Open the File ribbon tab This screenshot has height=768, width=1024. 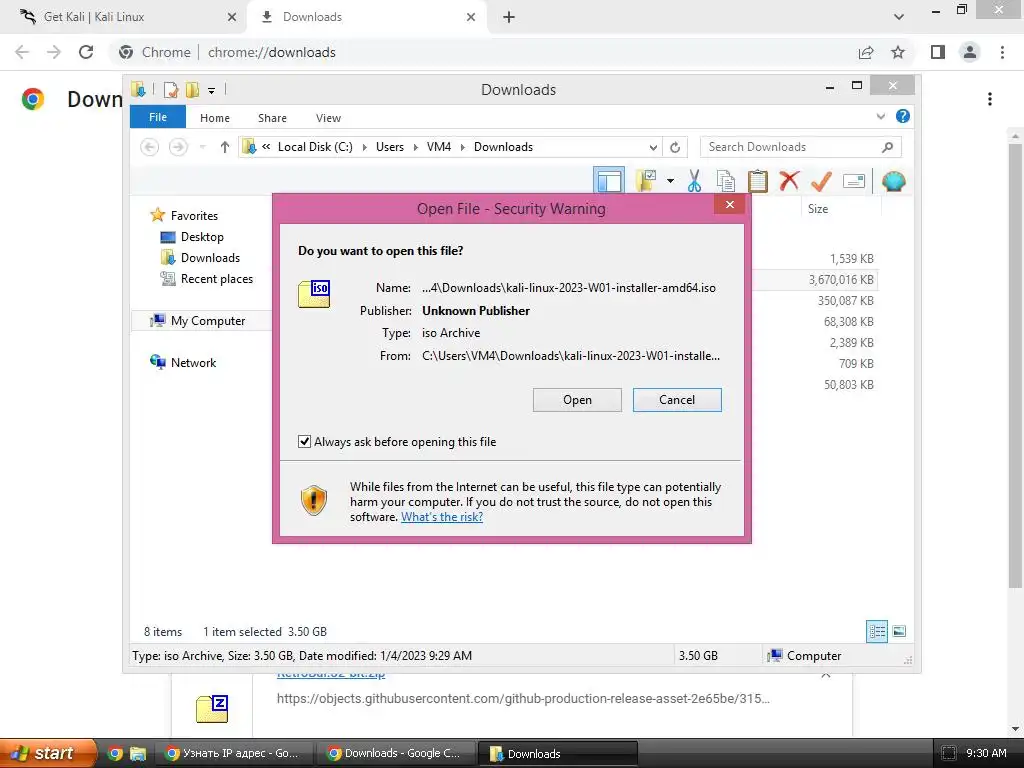(x=158, y=117)
